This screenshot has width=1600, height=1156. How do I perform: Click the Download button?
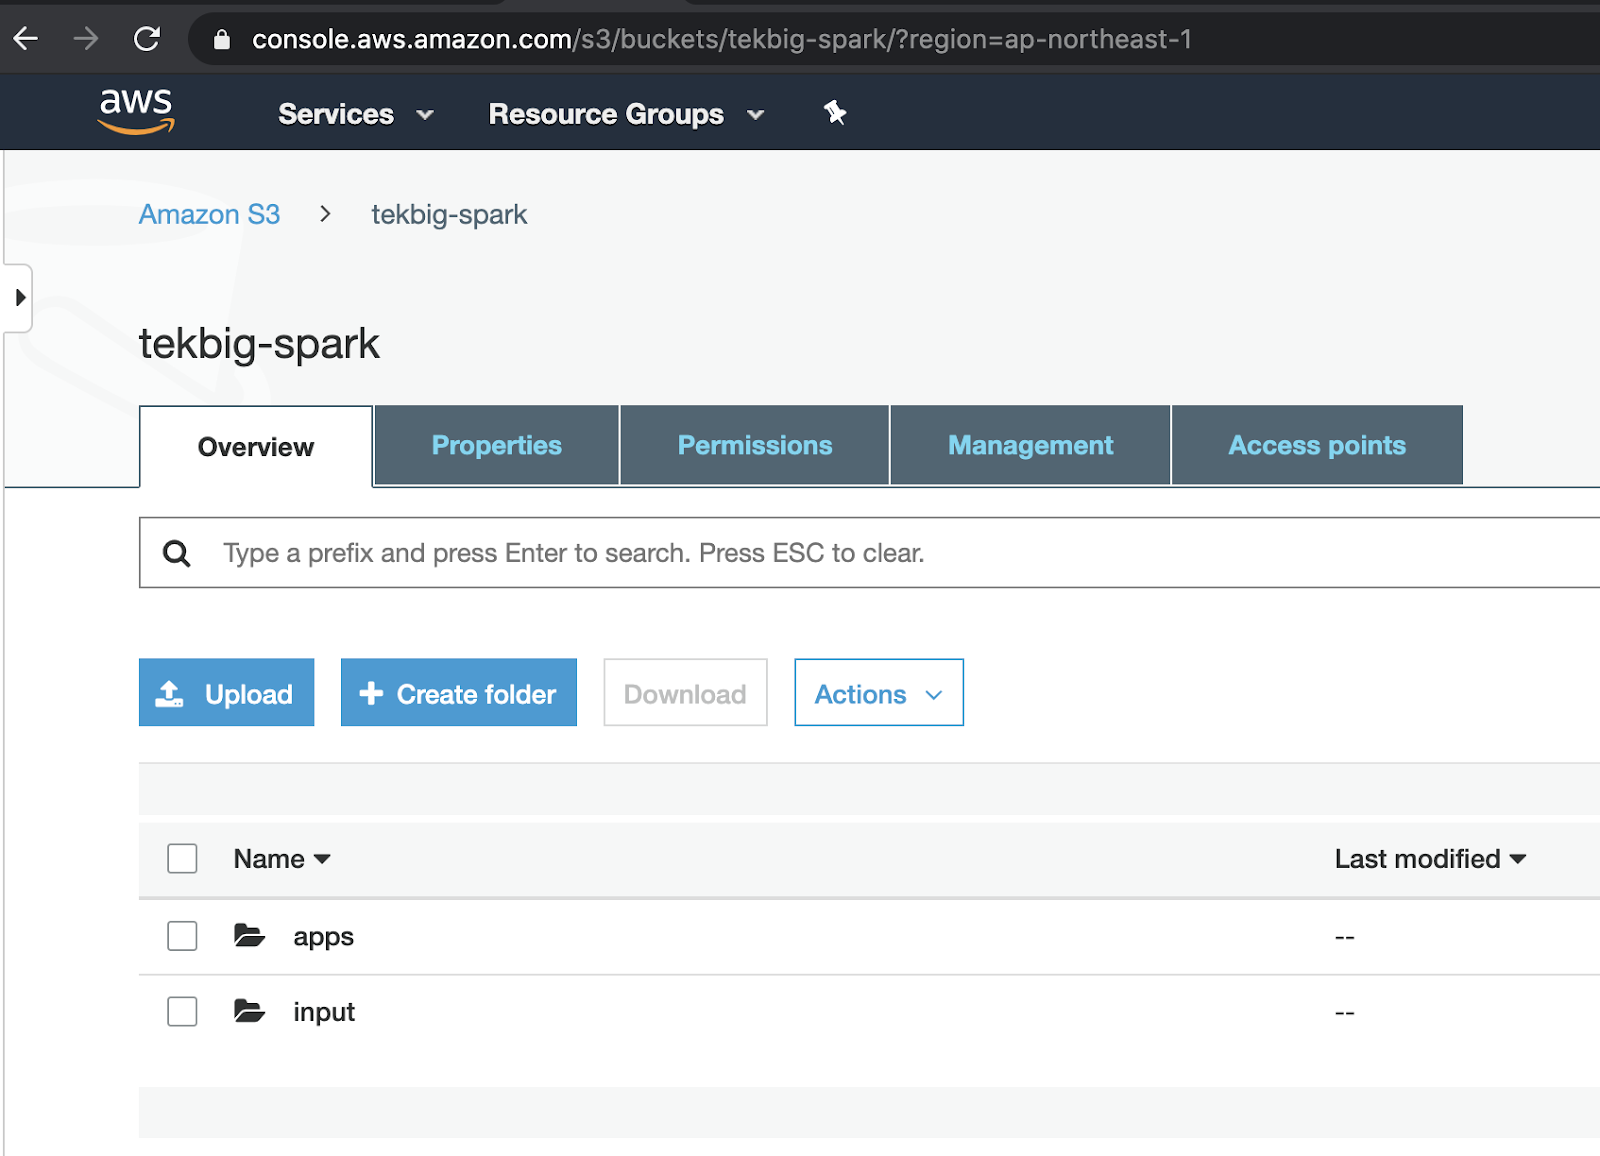685,692
